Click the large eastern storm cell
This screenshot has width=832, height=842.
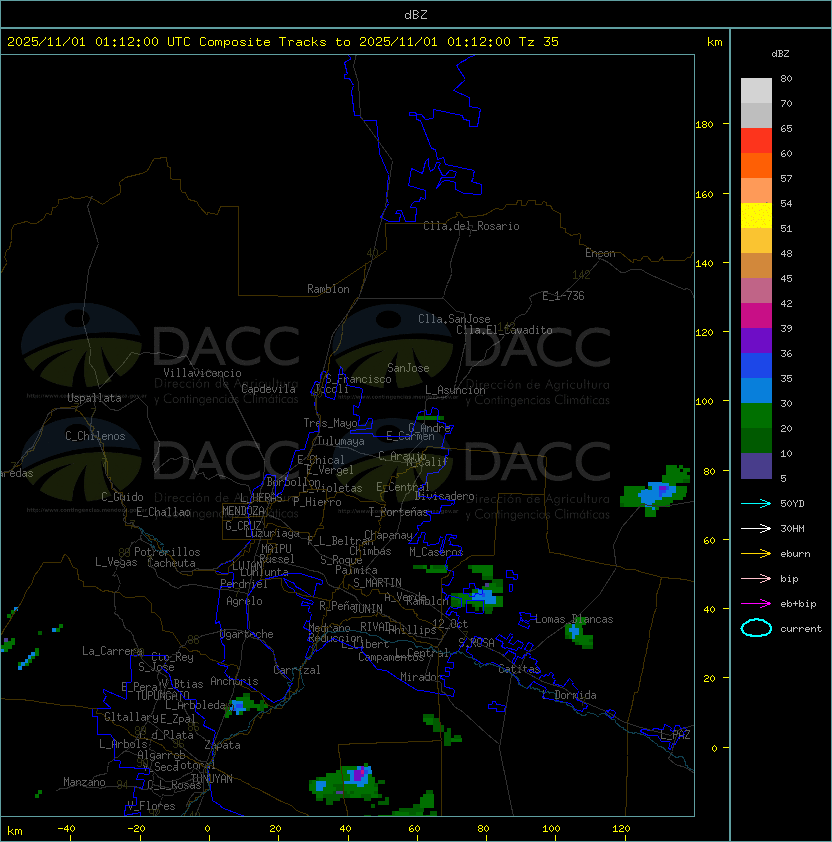(x=656, y=492)
